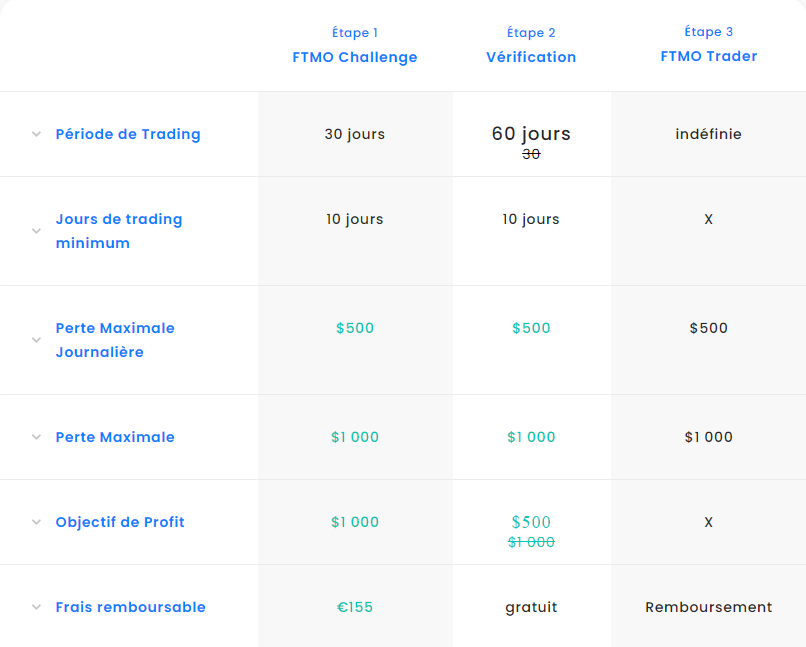Expand the Perte Maximale Journalière chevron

36,340
